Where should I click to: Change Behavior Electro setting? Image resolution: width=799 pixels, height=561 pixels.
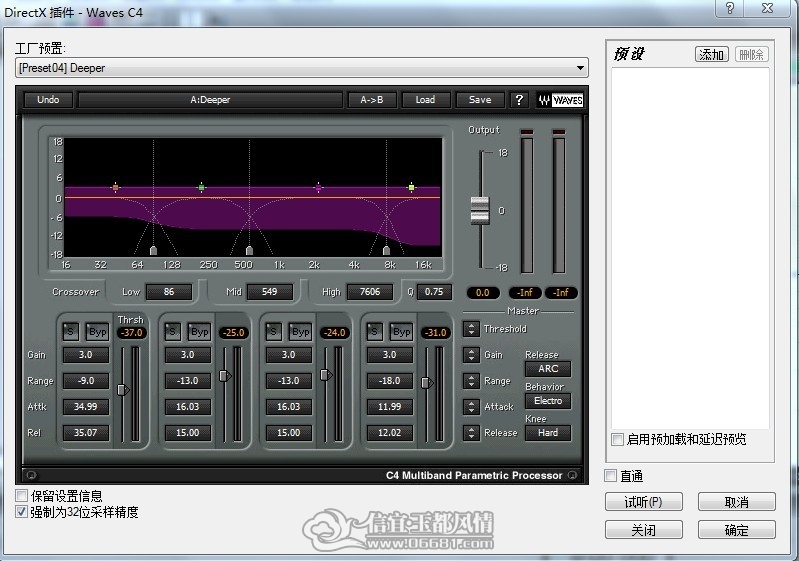pyautogui.click(x=548, y=400)
